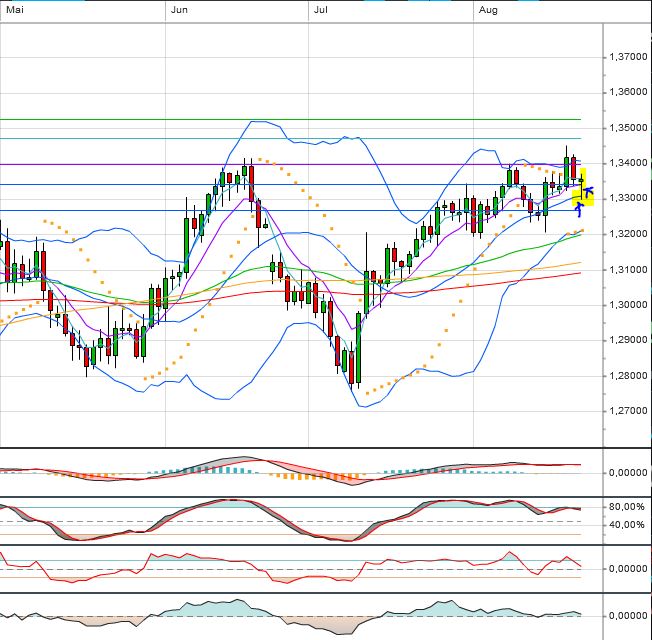Select the 1,30000 price axis label
Screen dimensions: 652x640
[x=628, y=305]
